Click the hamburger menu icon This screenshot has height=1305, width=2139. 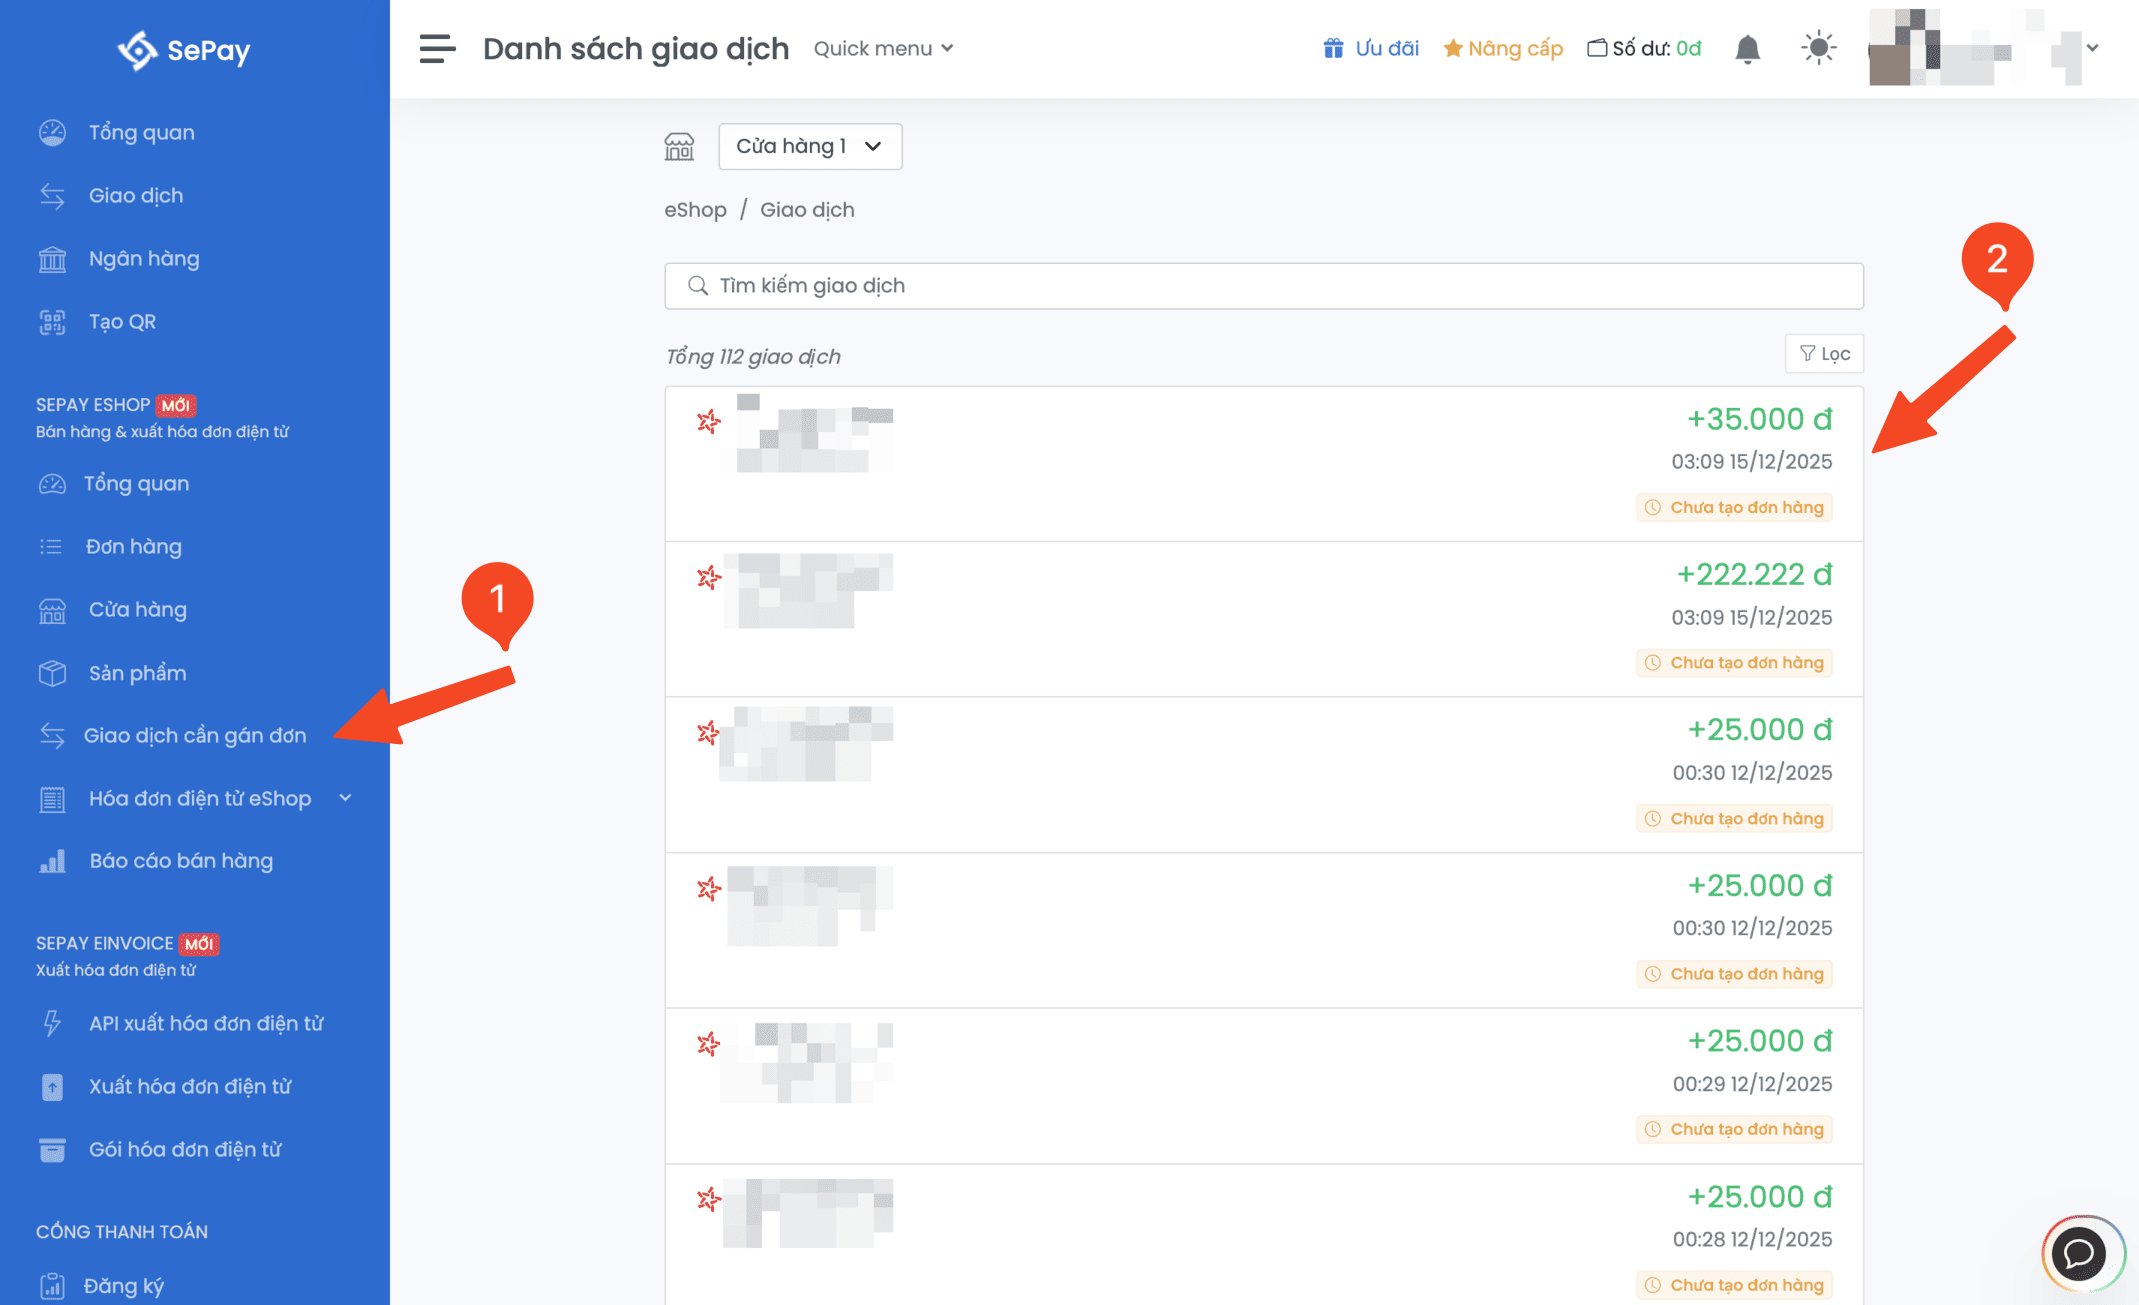[x=437, y=48]
